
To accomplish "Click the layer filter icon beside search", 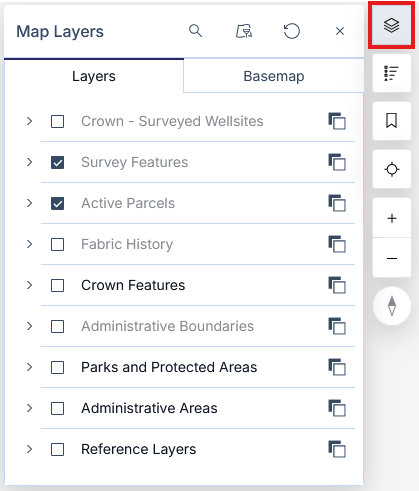I will (244, 31).
